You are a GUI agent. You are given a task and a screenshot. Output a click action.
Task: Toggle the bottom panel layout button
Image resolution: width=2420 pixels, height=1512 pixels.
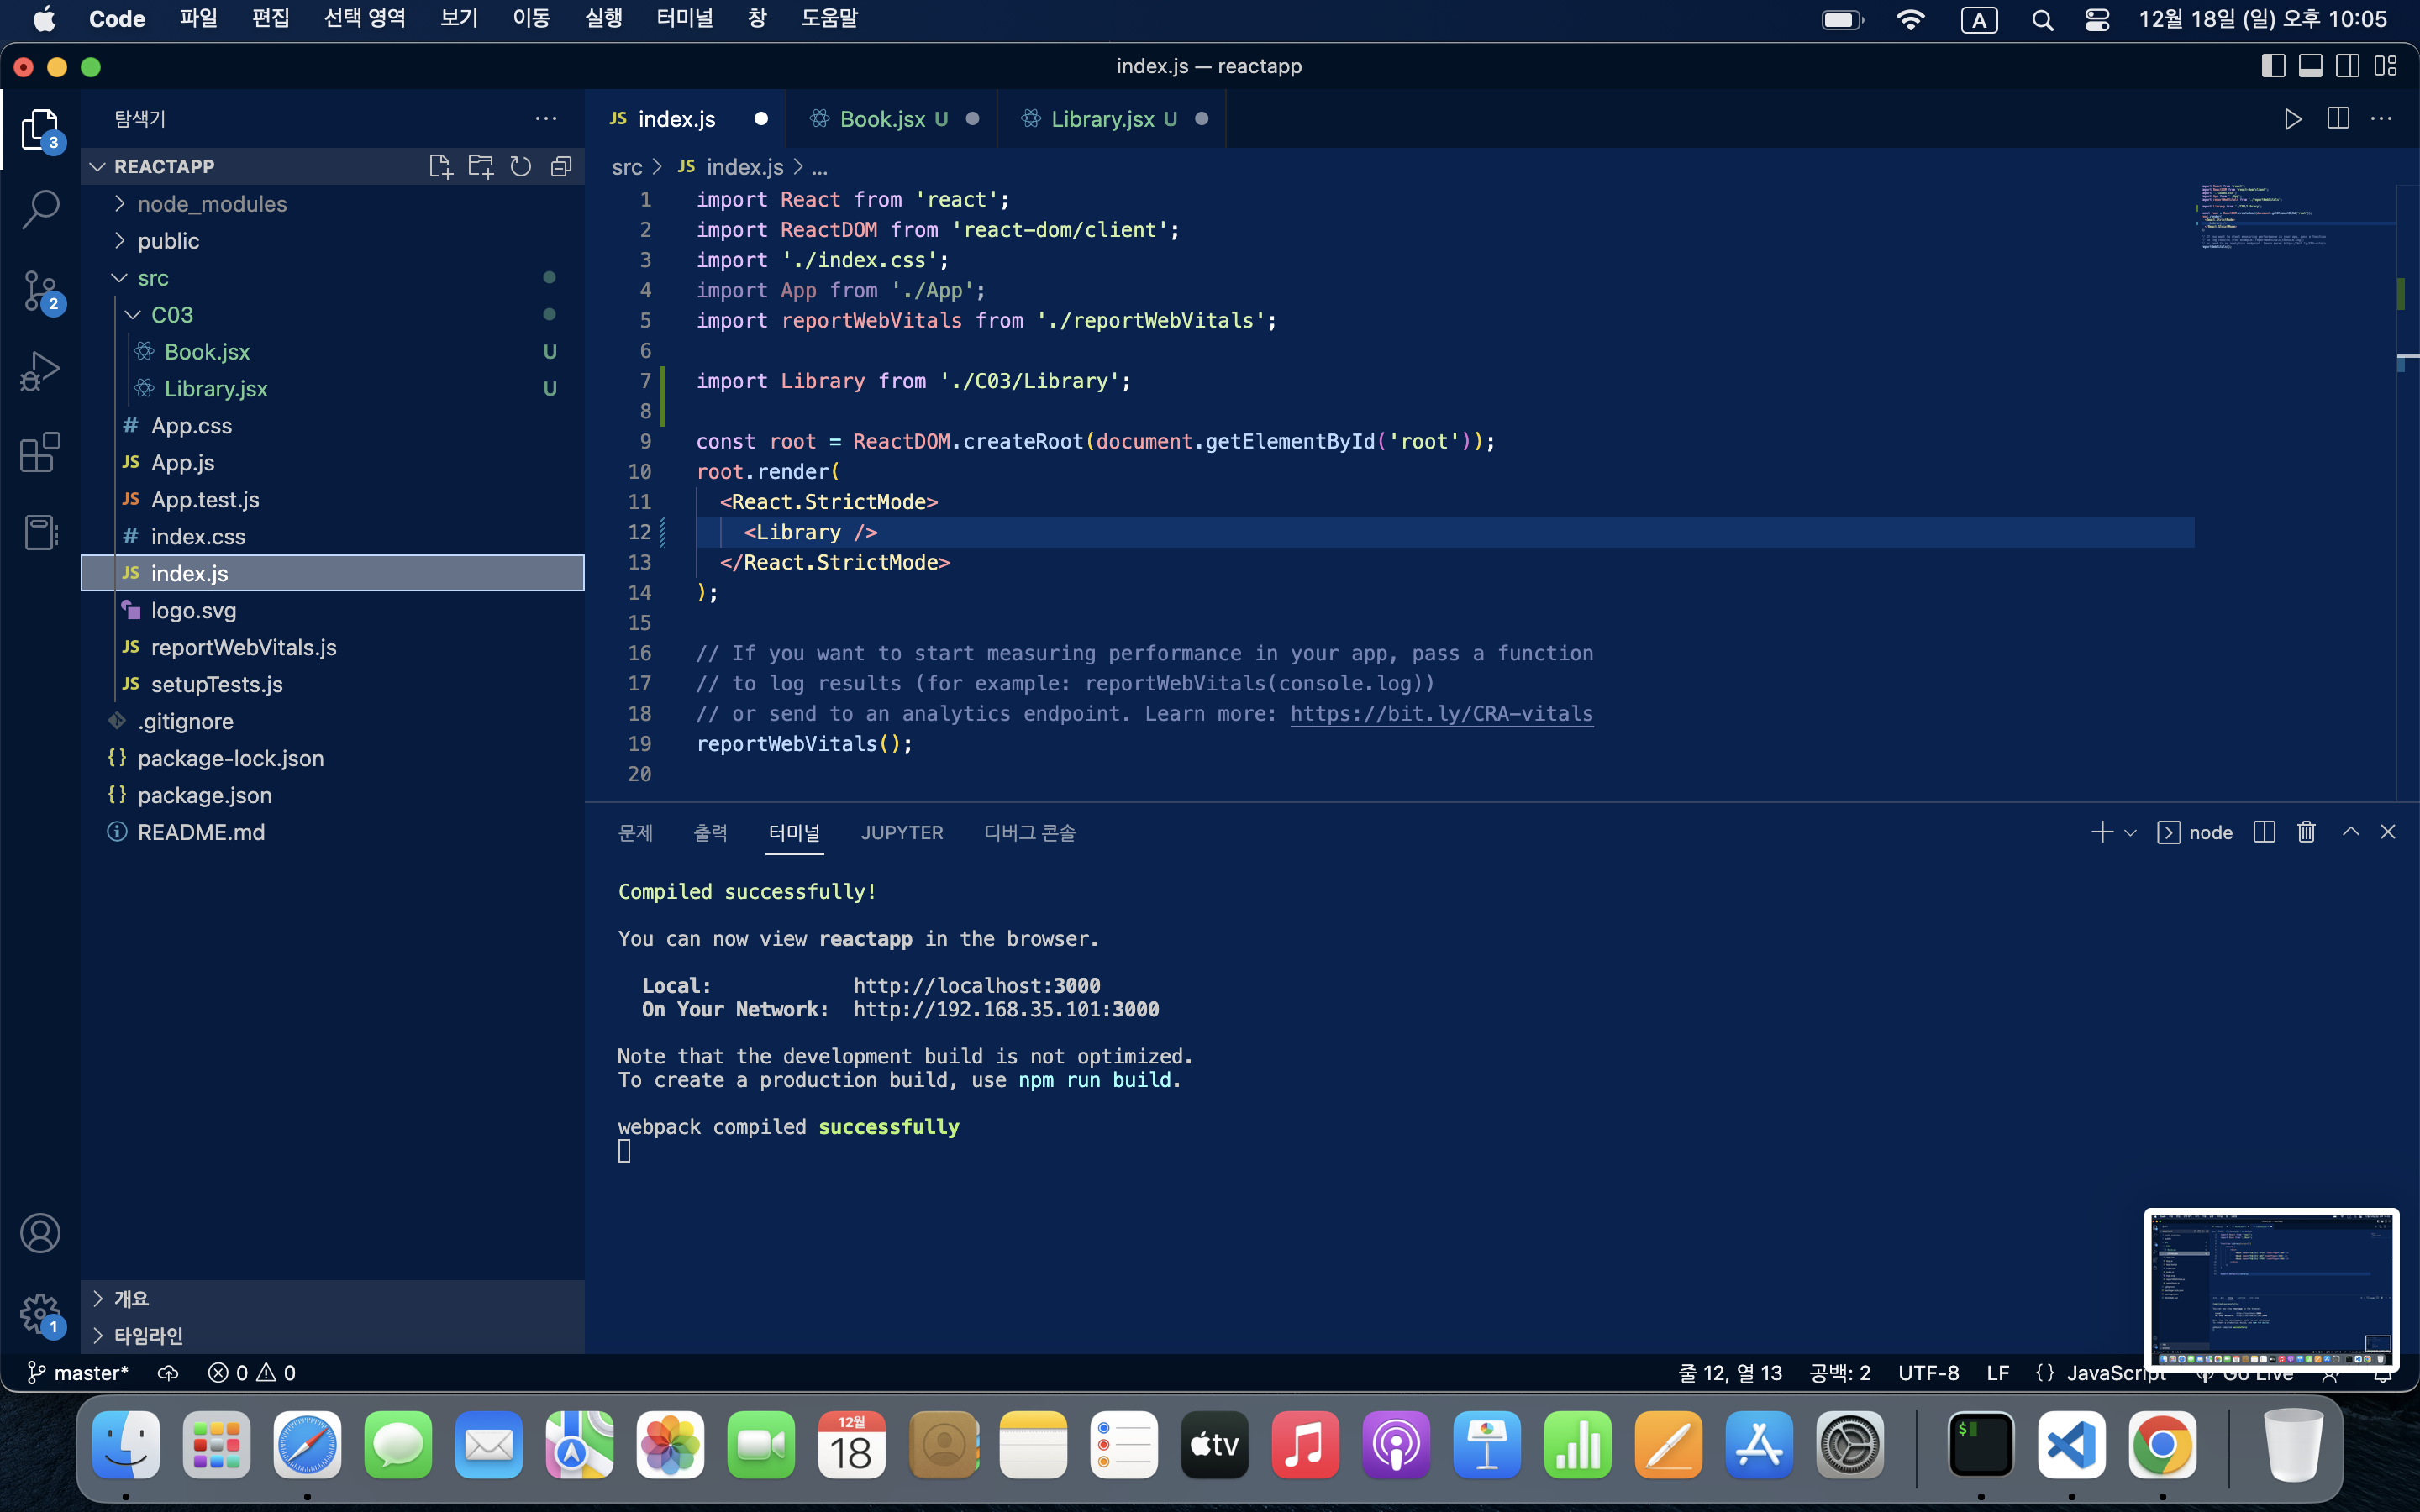2311,66
